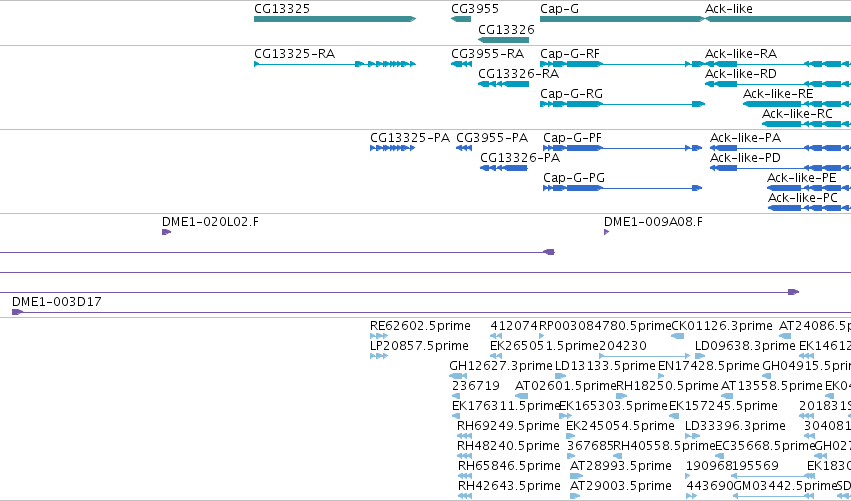851x501 pixels.
Task: Click the Ack-like-RA transcript label
Action: click(741, 54)
